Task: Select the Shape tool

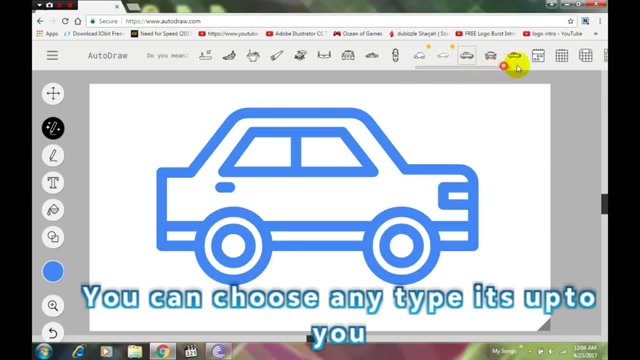Action: pyautogui.click(x=53, y=237)
